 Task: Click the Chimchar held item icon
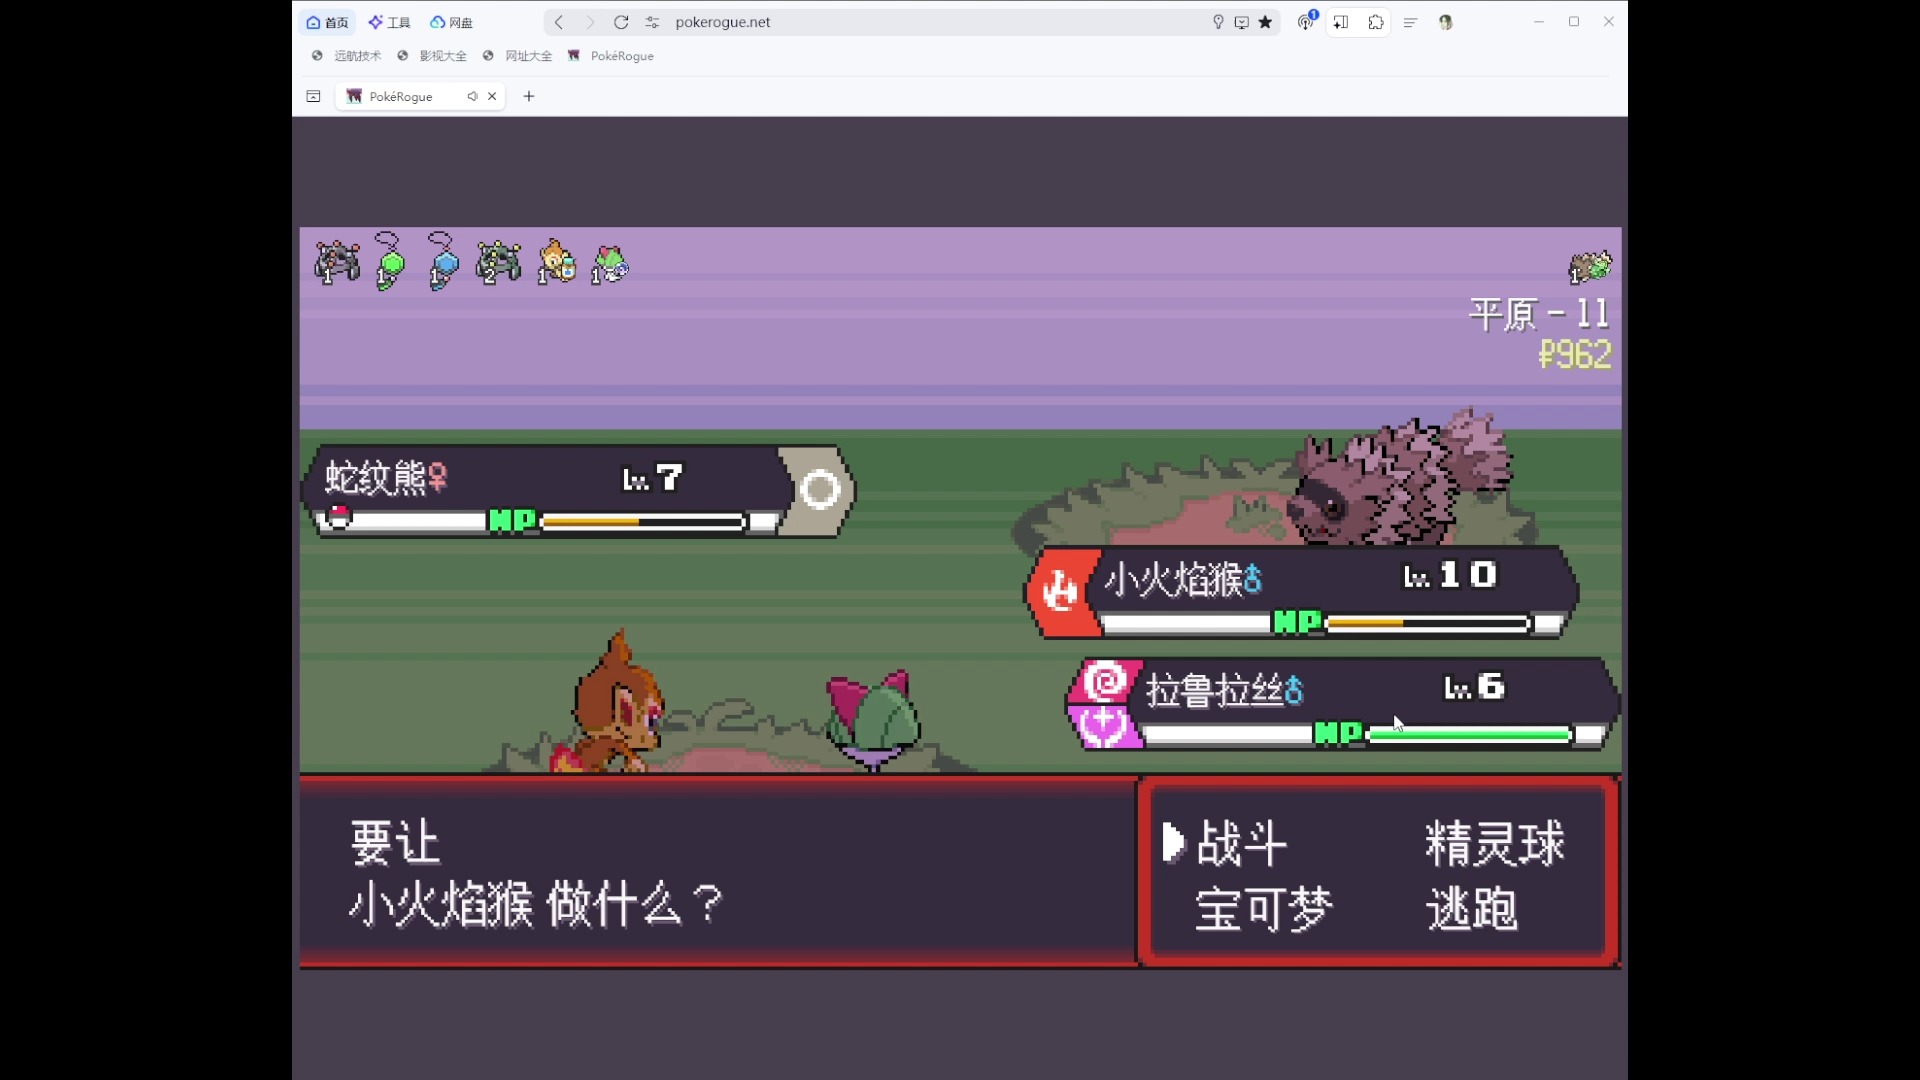[557, 262]
